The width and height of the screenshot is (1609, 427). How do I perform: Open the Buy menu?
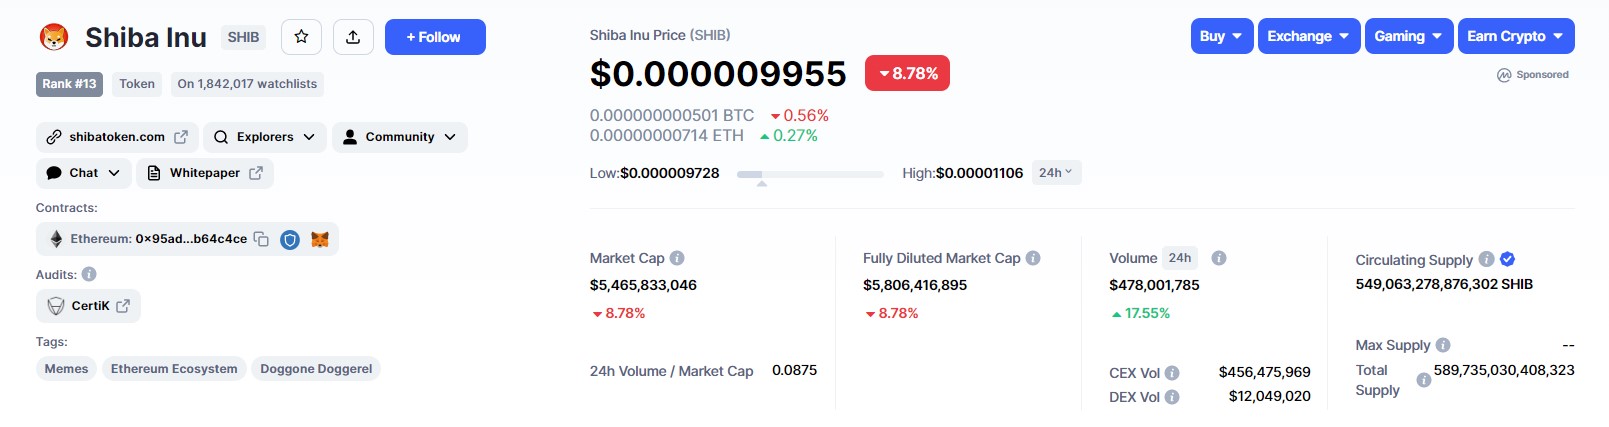[1222, 36]
